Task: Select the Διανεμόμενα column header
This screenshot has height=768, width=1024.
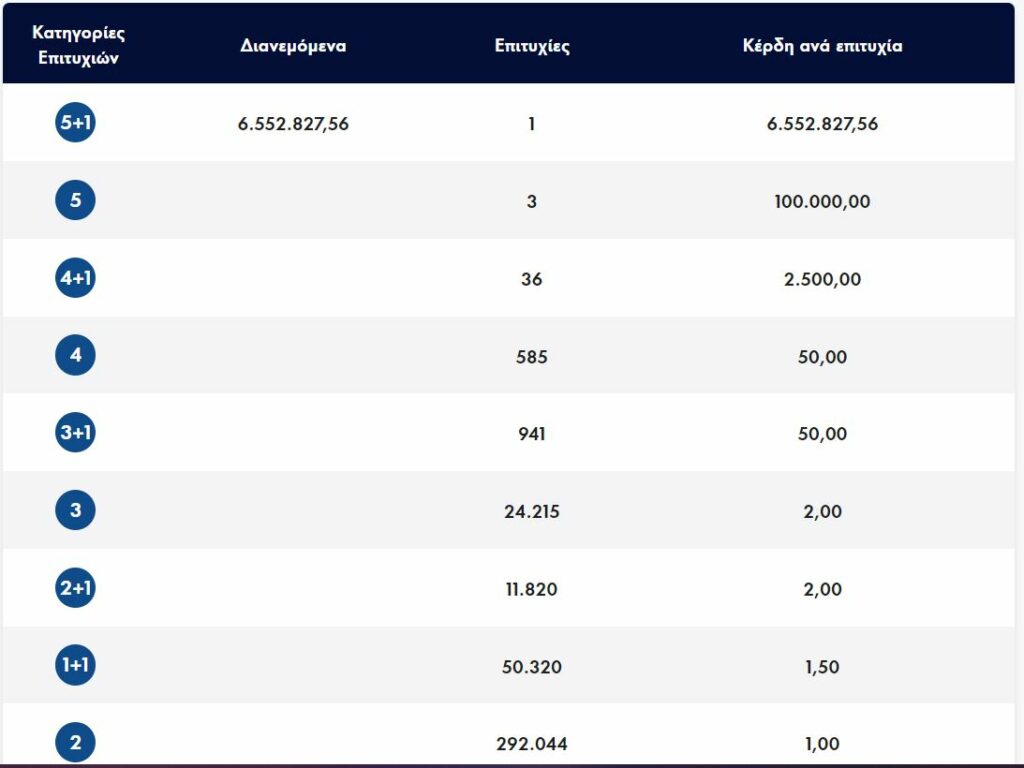Action: pyautogui.click(x=293, y=46)
